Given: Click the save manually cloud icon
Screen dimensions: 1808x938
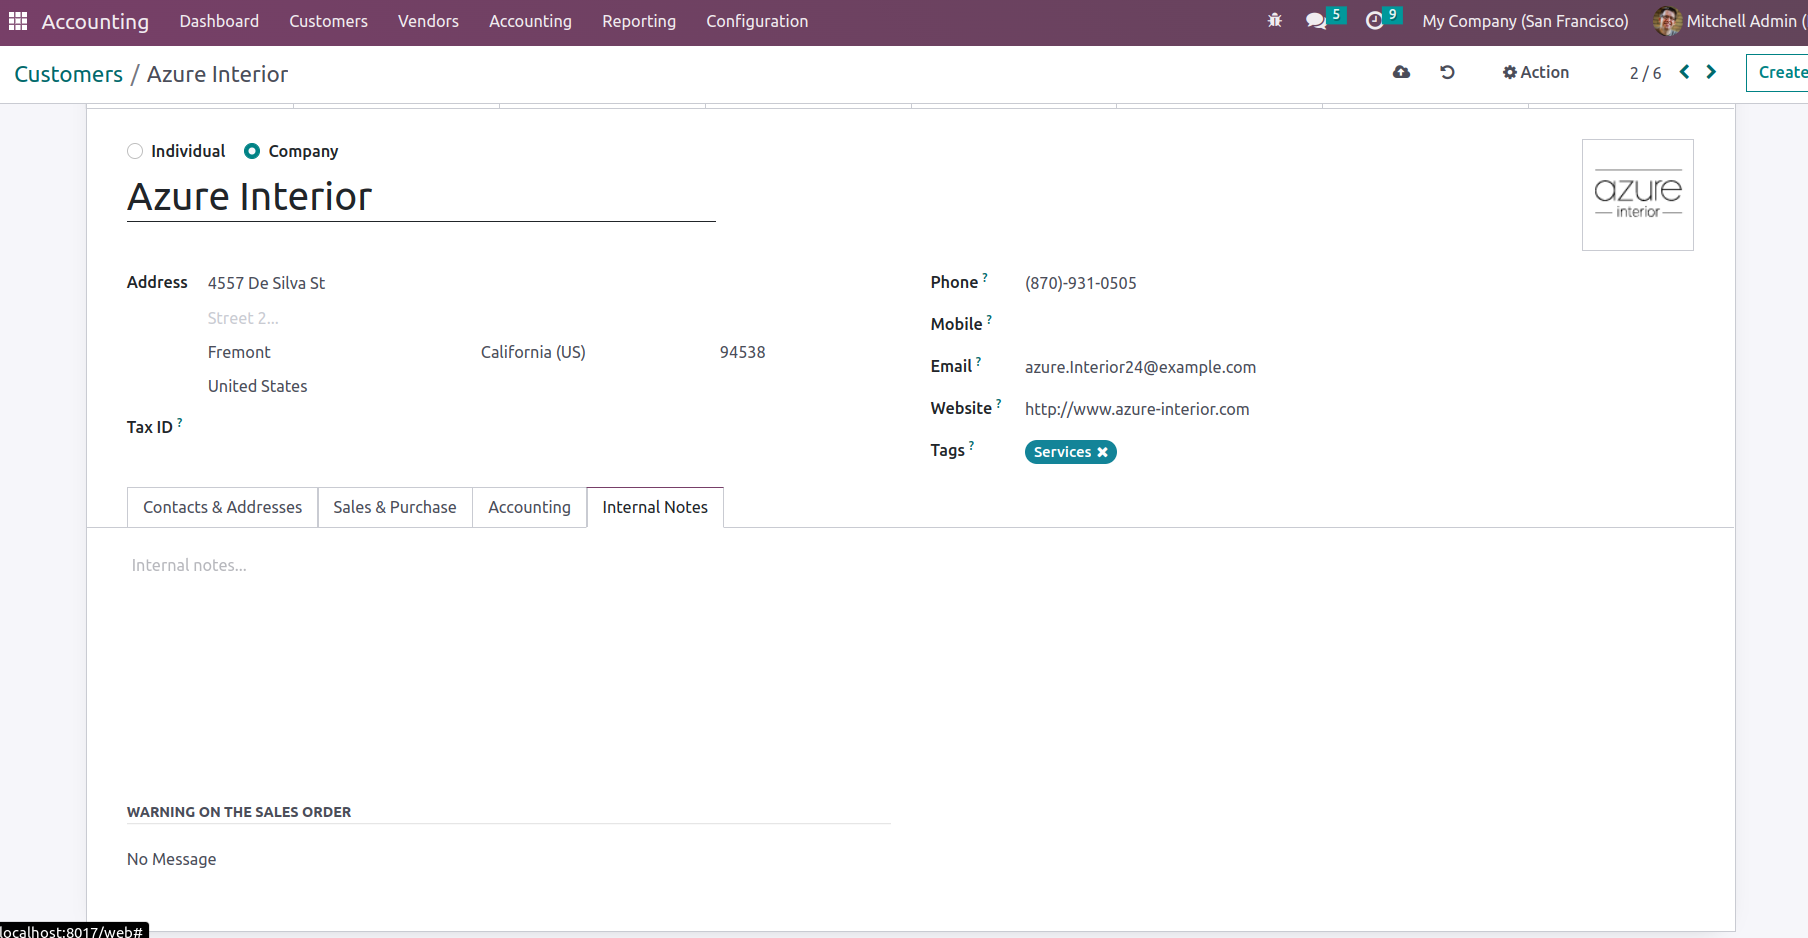Looking at the screenshot, I should 1401,72.
